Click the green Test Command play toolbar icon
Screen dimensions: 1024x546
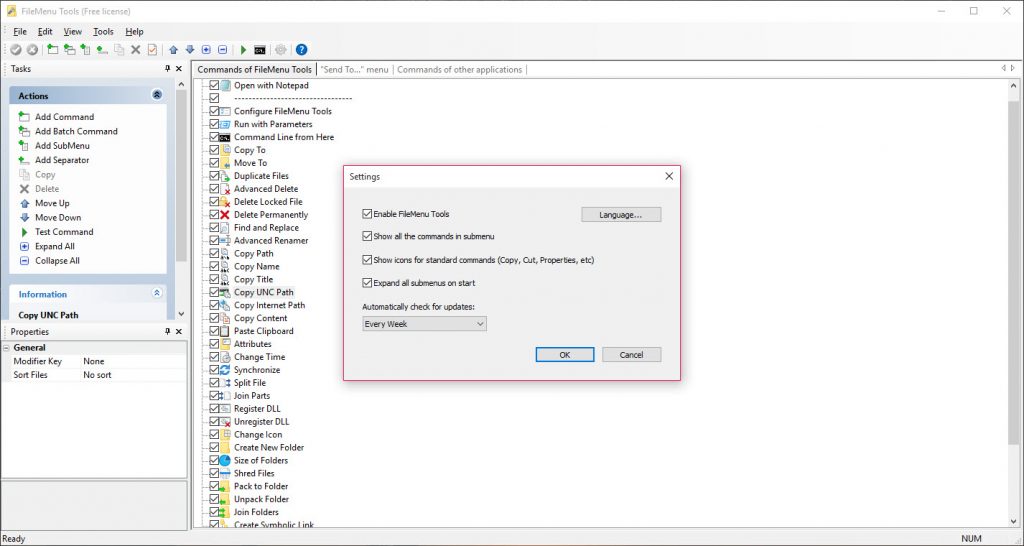pos(244,50)
